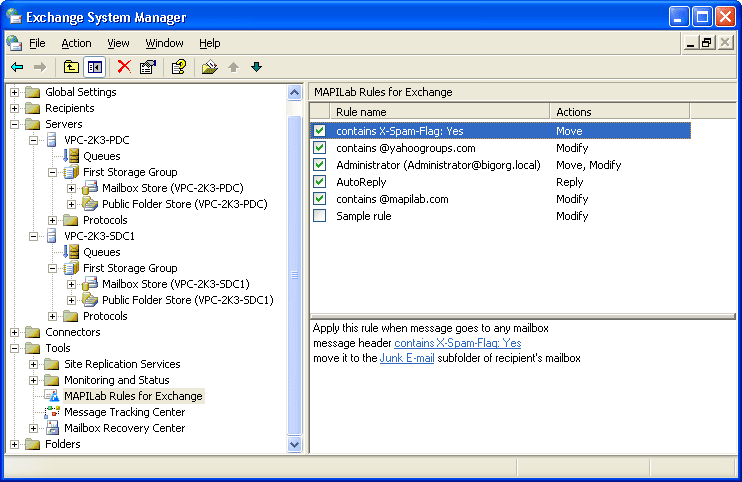Expand the Recipients node

coord(15,108)
